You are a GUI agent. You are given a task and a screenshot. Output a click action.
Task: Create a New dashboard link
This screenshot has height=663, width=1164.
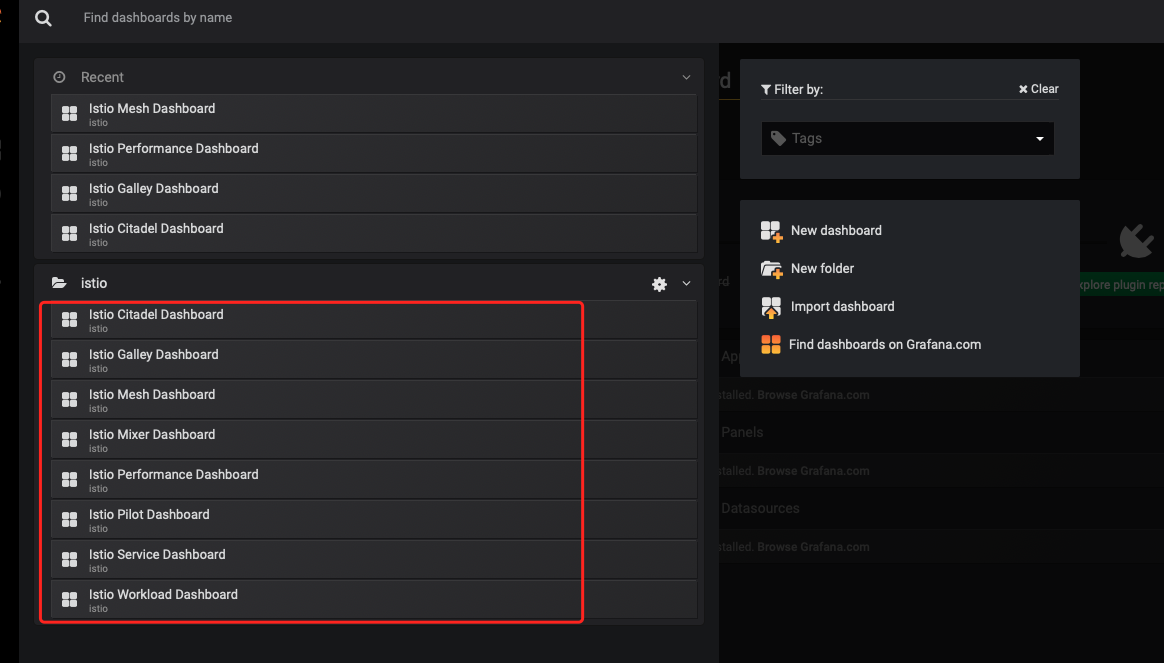(836, 231)
